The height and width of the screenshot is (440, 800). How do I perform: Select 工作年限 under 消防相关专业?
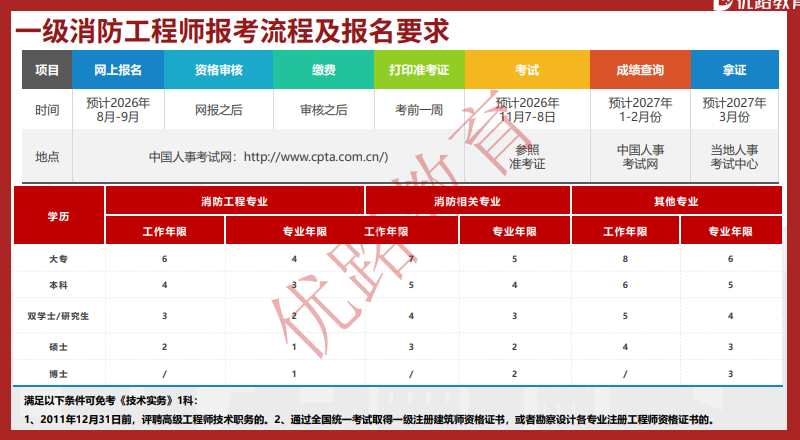[x=386, y=231]
